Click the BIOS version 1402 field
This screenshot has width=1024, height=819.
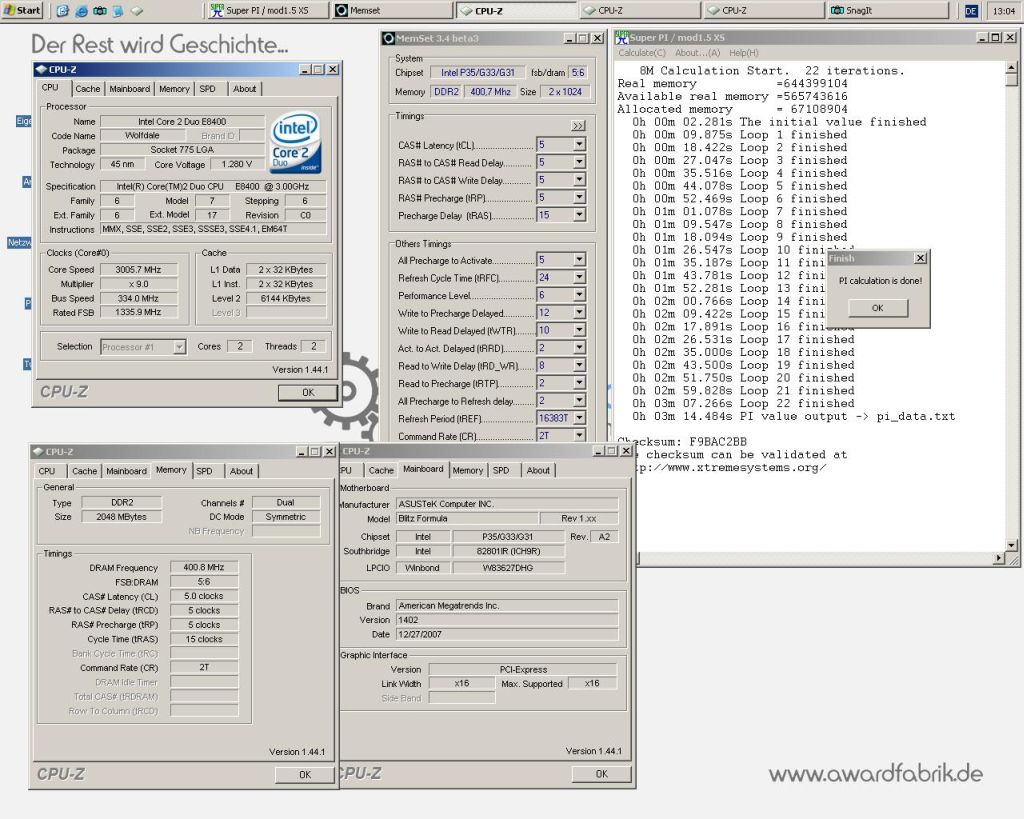click(507, 620)
